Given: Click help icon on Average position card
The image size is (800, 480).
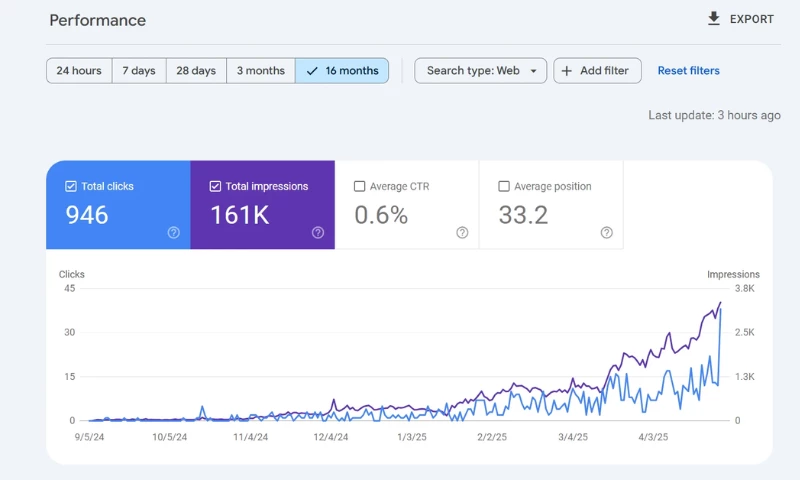Looking at the screenshot, I should click(x=606, y=232).
